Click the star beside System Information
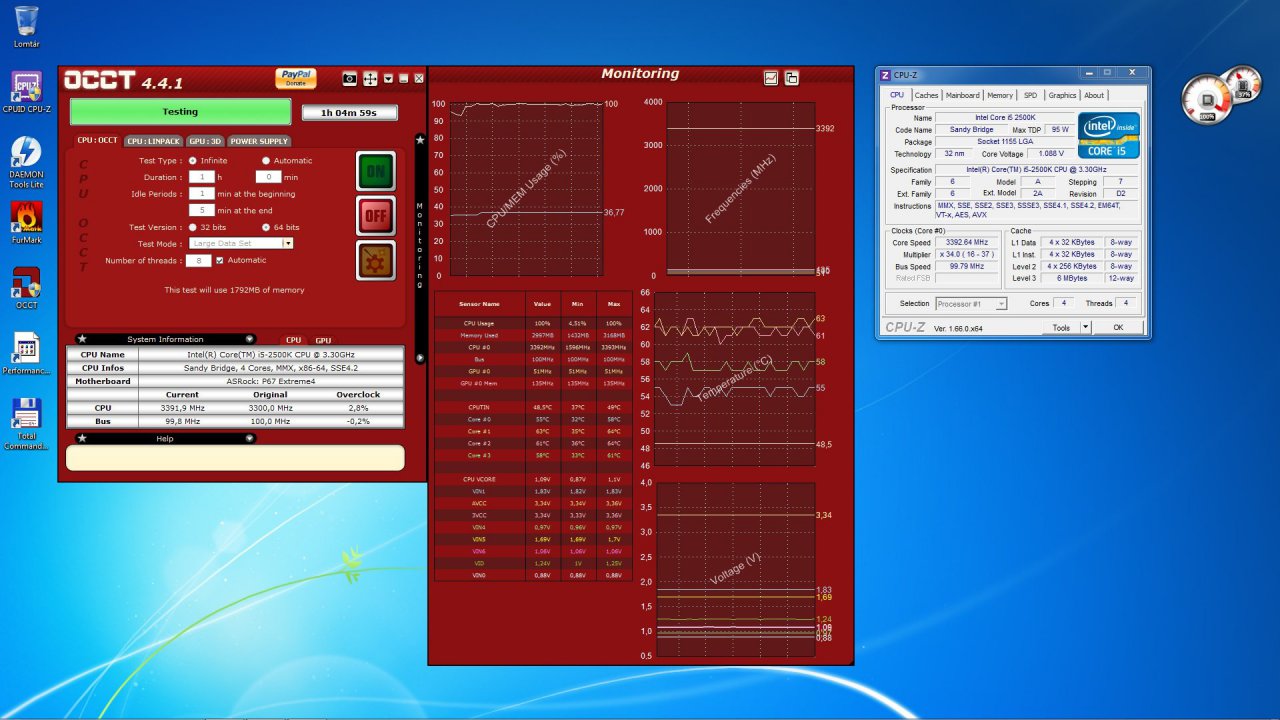This screenshot has height=720, width=1280. (x=81, y=339)
